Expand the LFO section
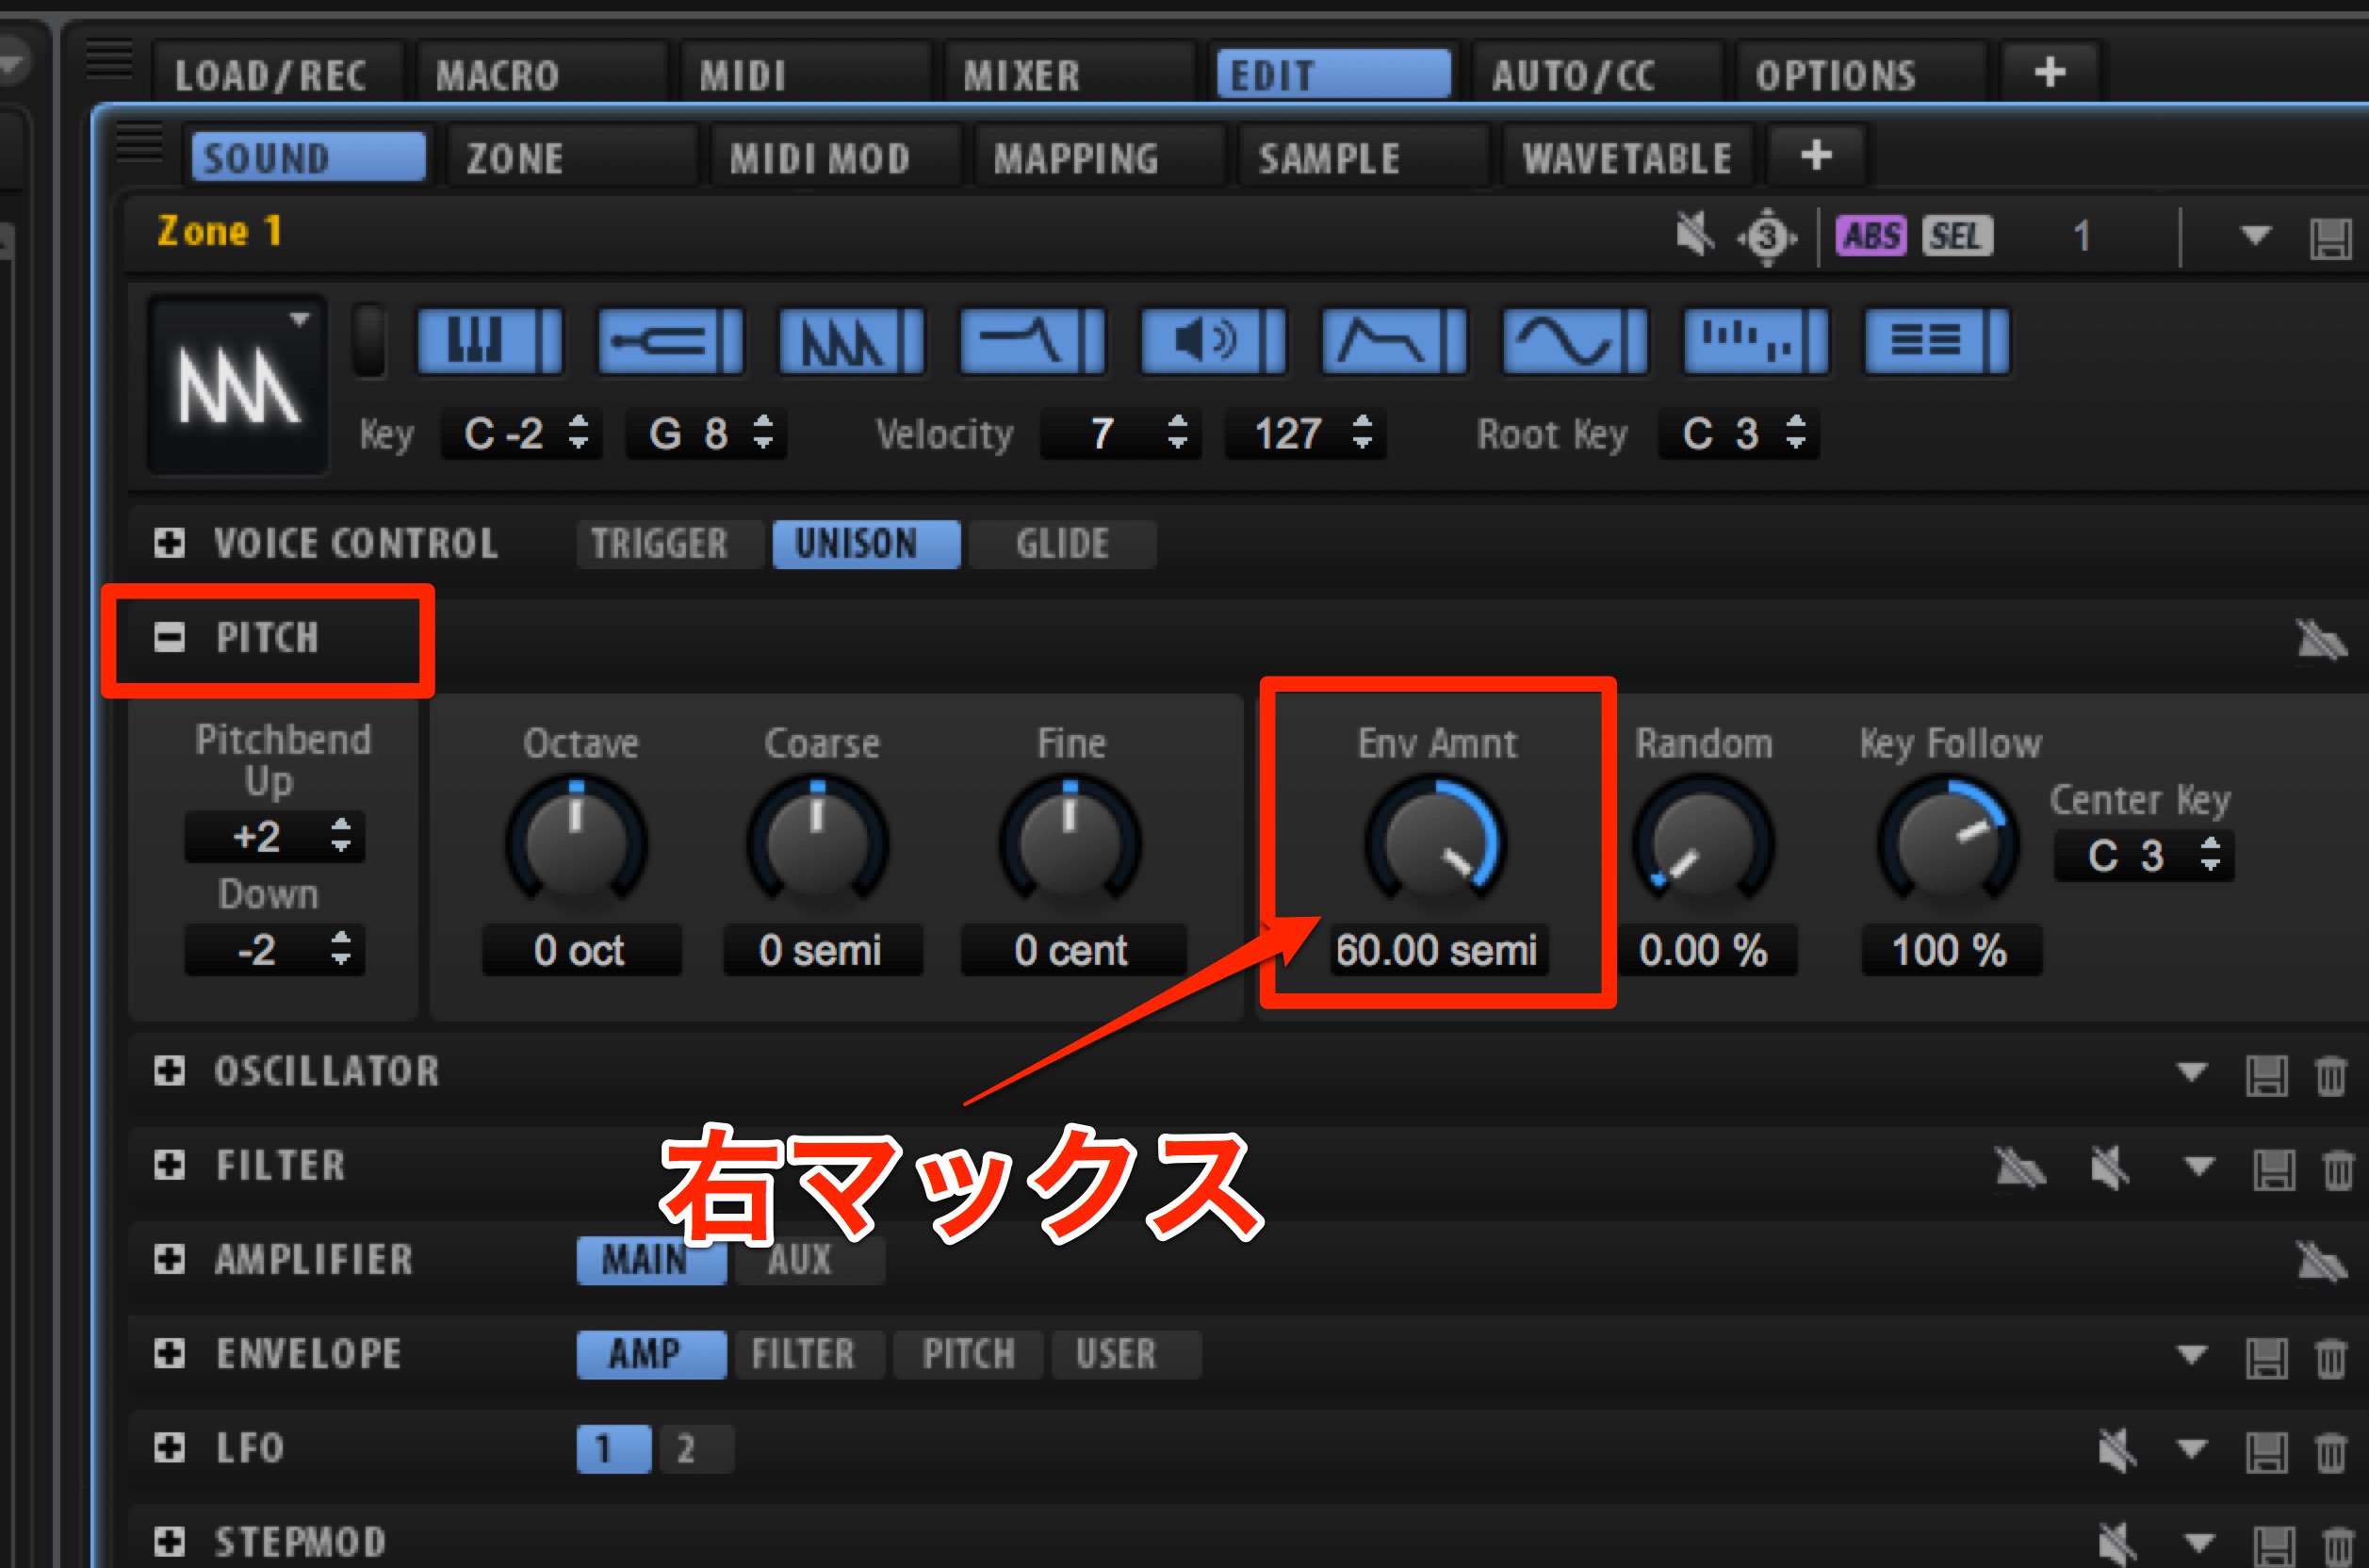 coord(169,1448)
